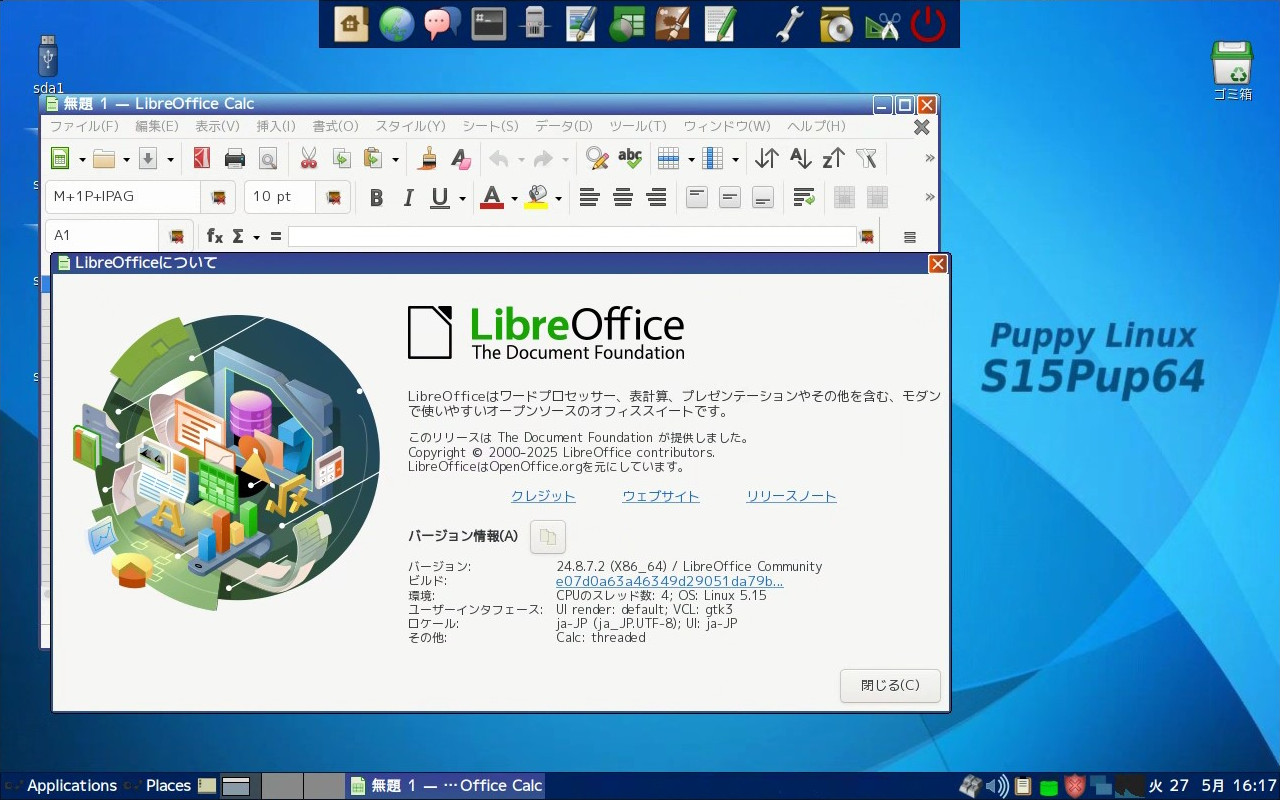Expand the Open folder dropdown arrow
This screenshot has height=800, width=1280.
[126, 159]
